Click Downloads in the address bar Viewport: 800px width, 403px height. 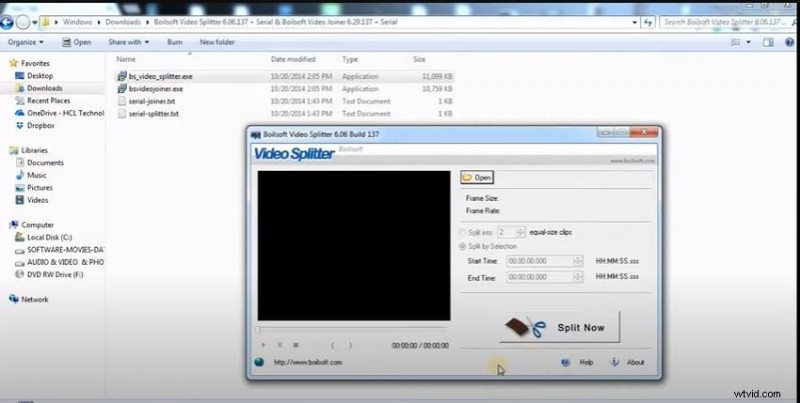coord(123,22)
